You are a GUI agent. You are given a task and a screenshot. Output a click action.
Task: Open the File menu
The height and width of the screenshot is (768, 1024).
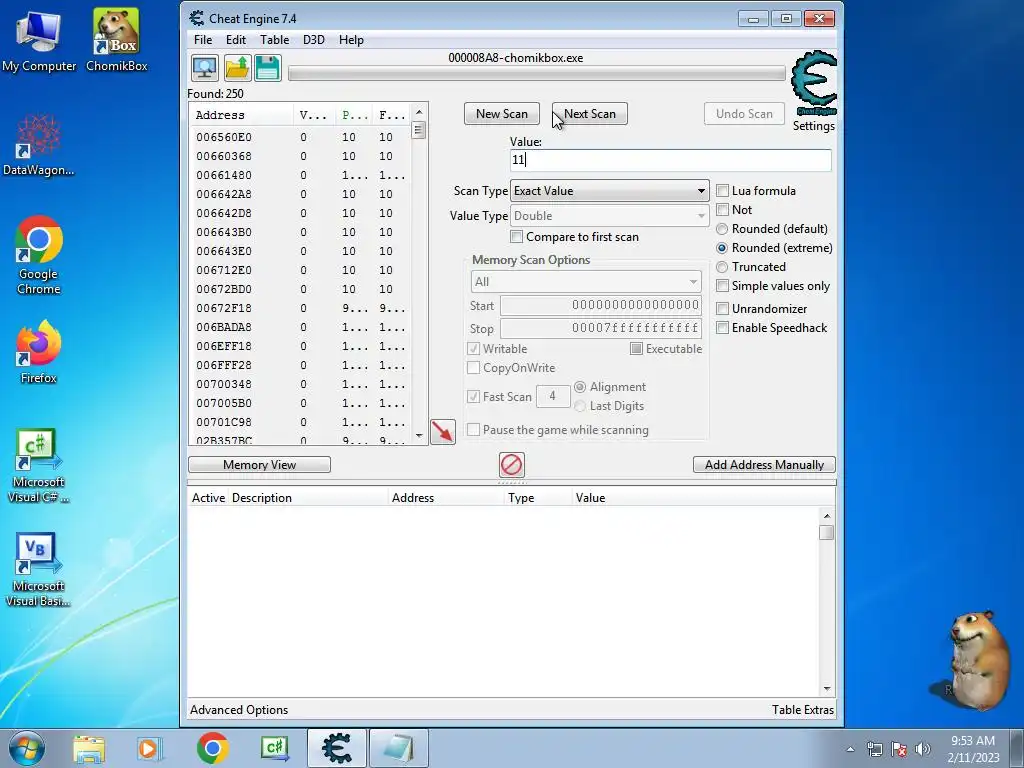coord(203,40)
